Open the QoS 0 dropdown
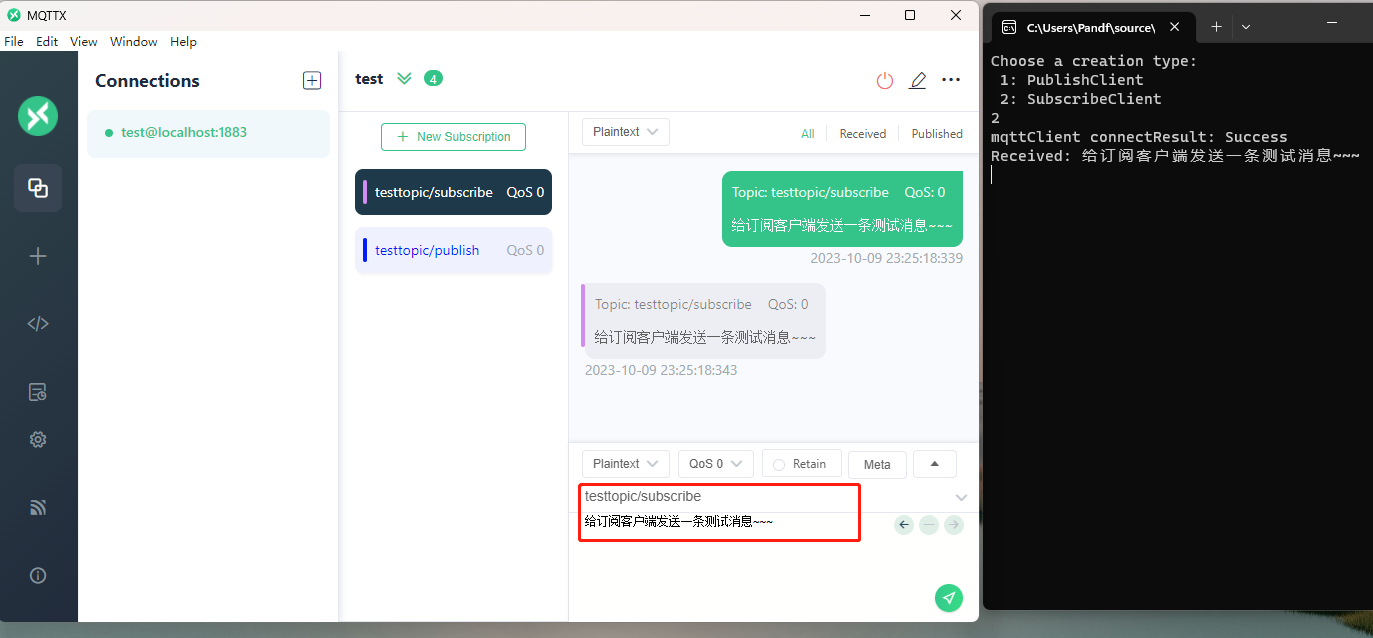This screenshot has height=638, width=1373. (715, 464)
